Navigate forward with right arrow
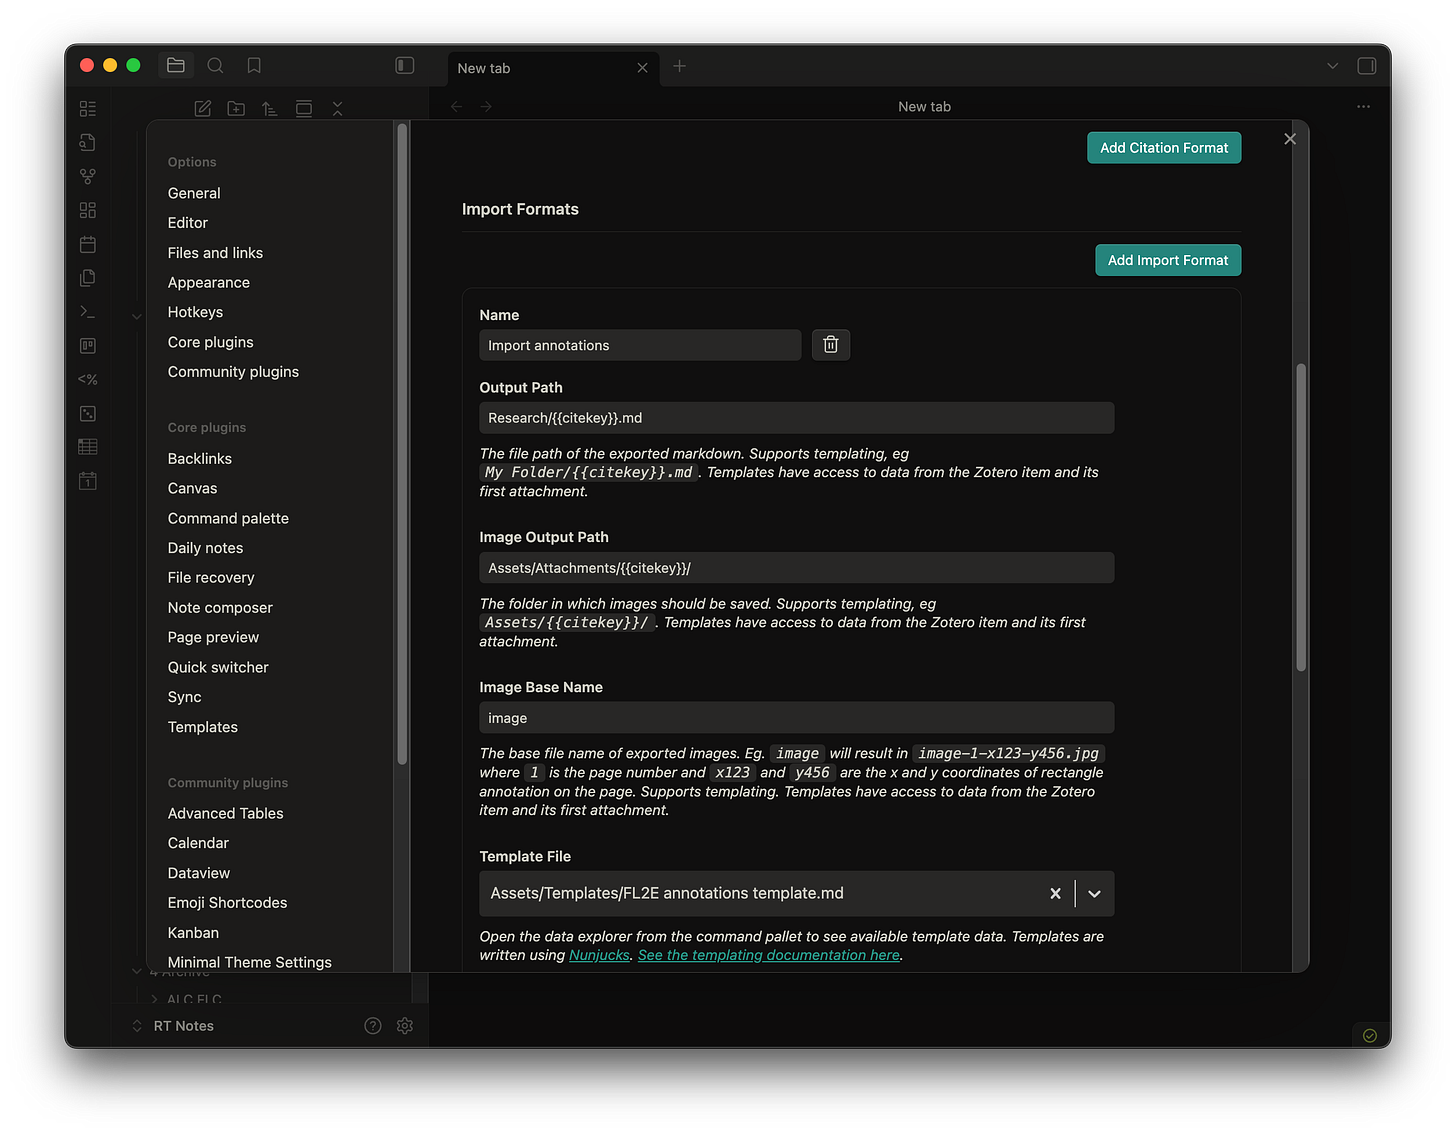Image resolution: width=1456 pixels, height=1134 pixels. click(486, 107)
